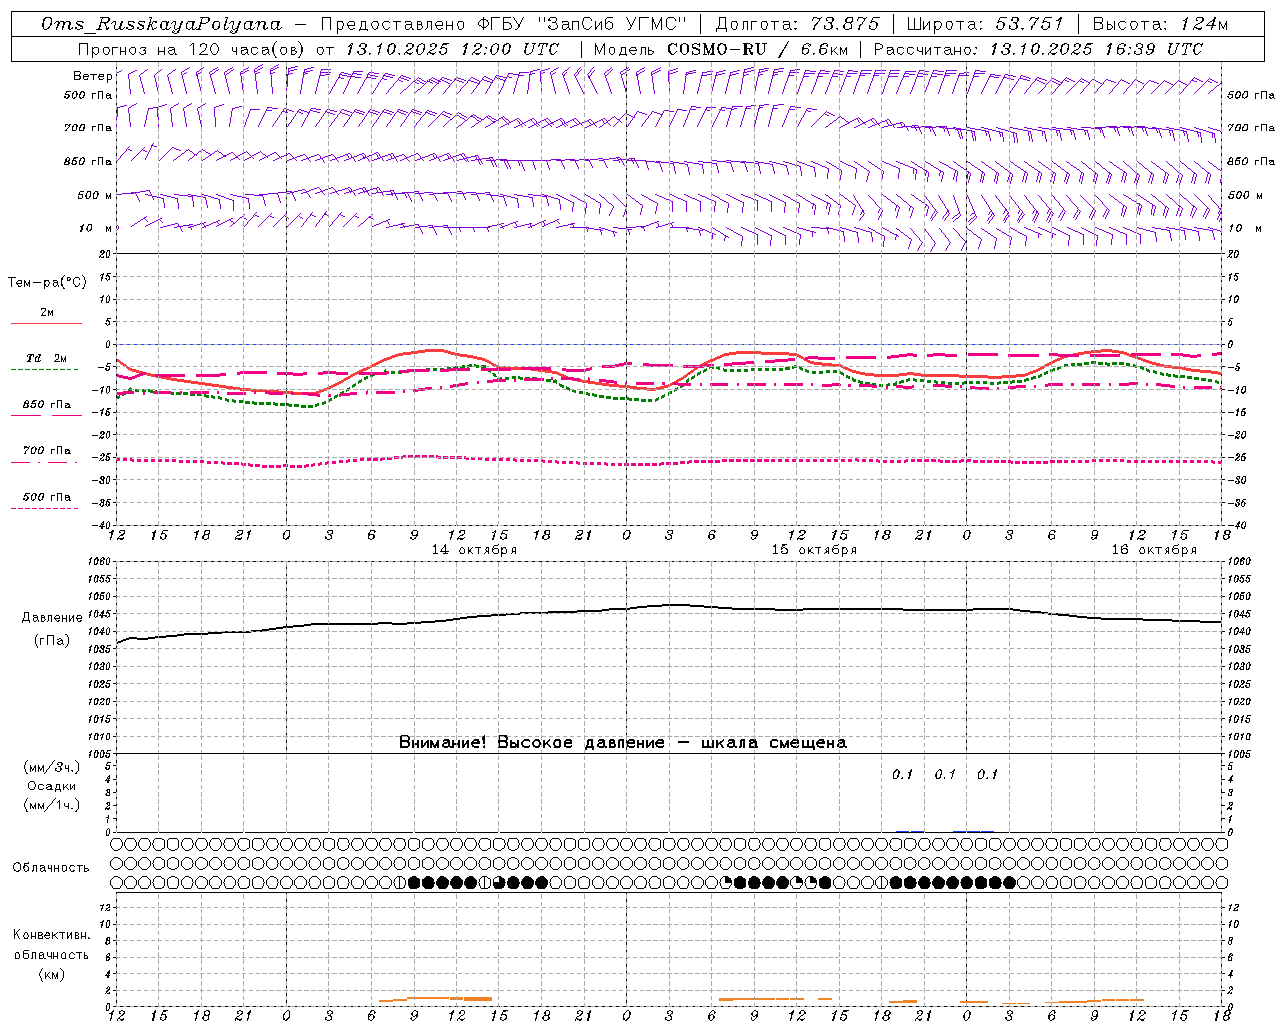The height and width of the screenshot is (1024, 1280).
Task: Click the Высота: 124м value
Action: click(1160, 24)
